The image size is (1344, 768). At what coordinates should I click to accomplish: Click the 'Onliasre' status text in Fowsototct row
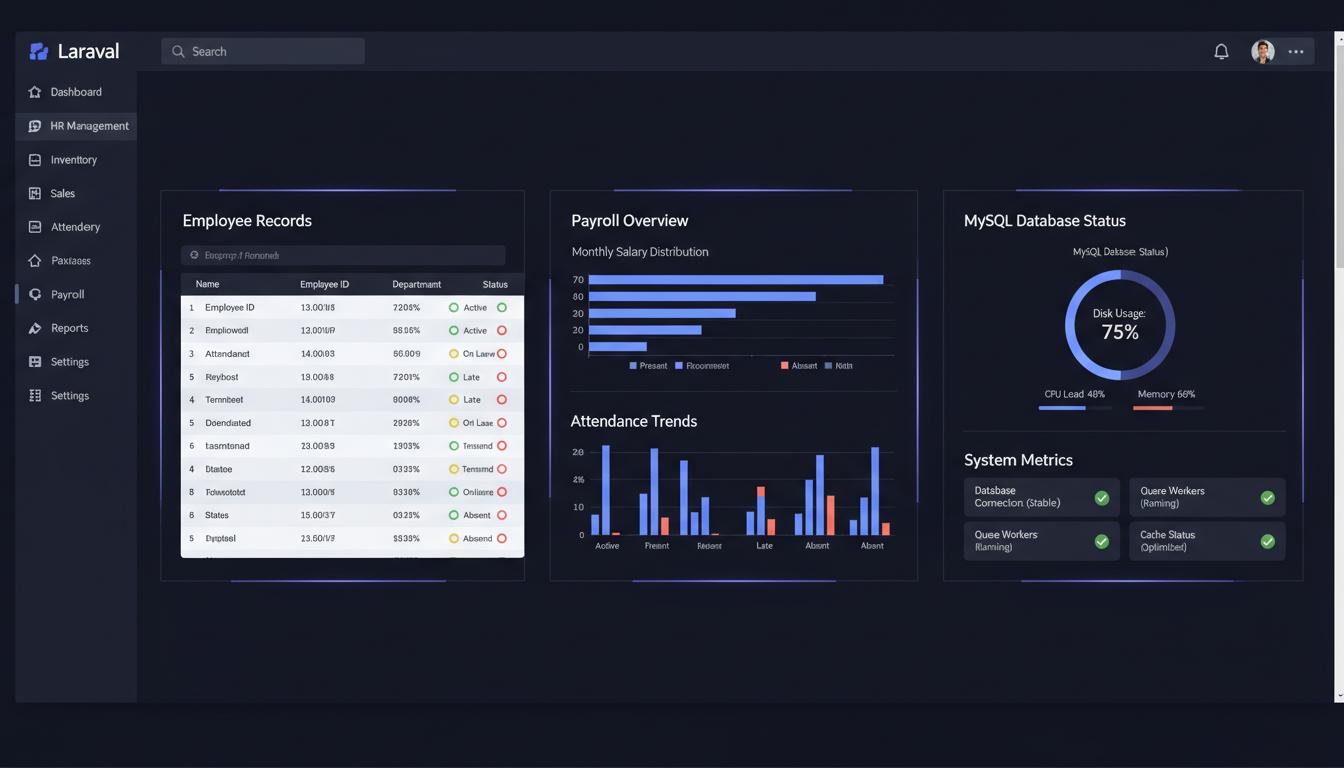pos(478,492)
